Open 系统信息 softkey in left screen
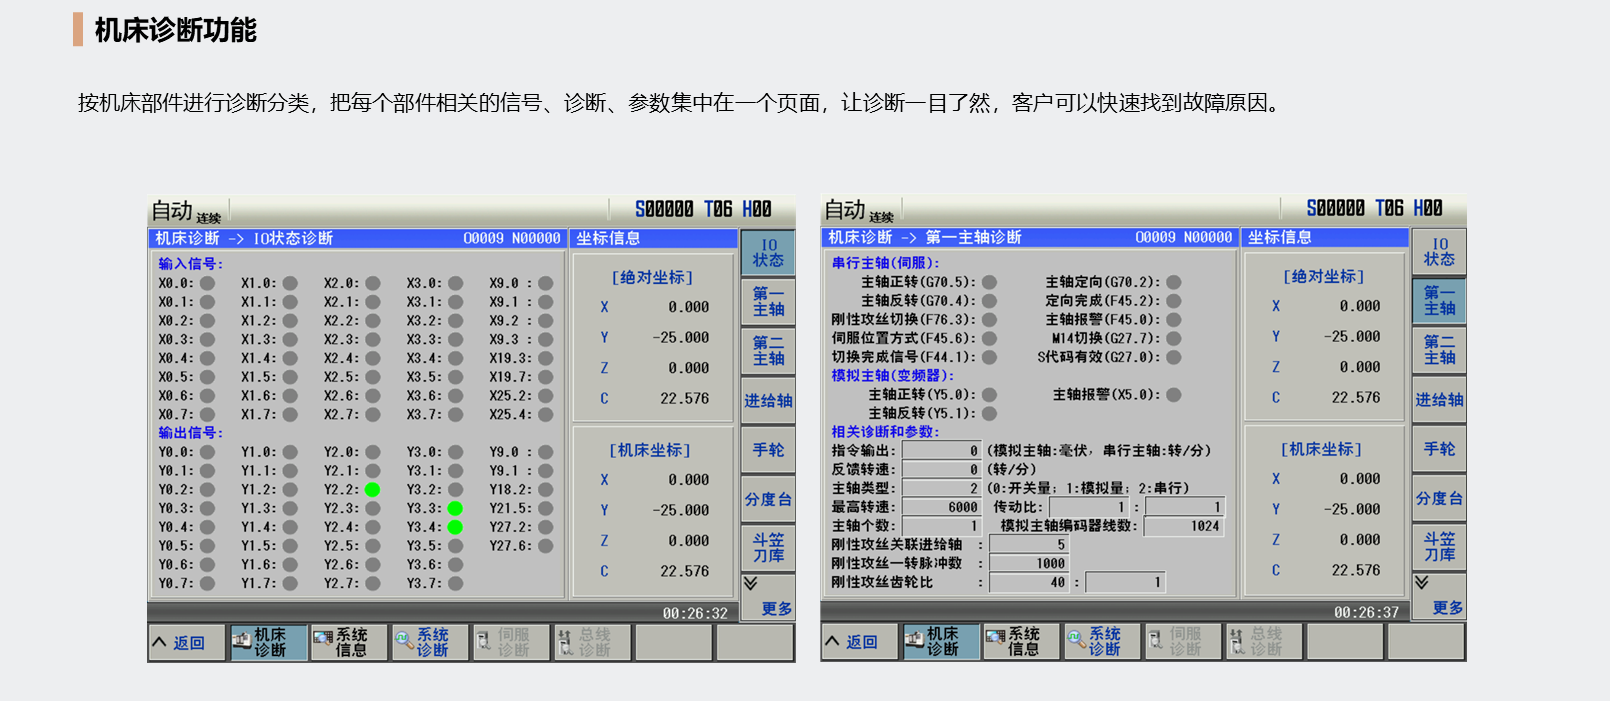This screenshot has width=1610, height=701. pyautogui.click(x=340, y=642)
